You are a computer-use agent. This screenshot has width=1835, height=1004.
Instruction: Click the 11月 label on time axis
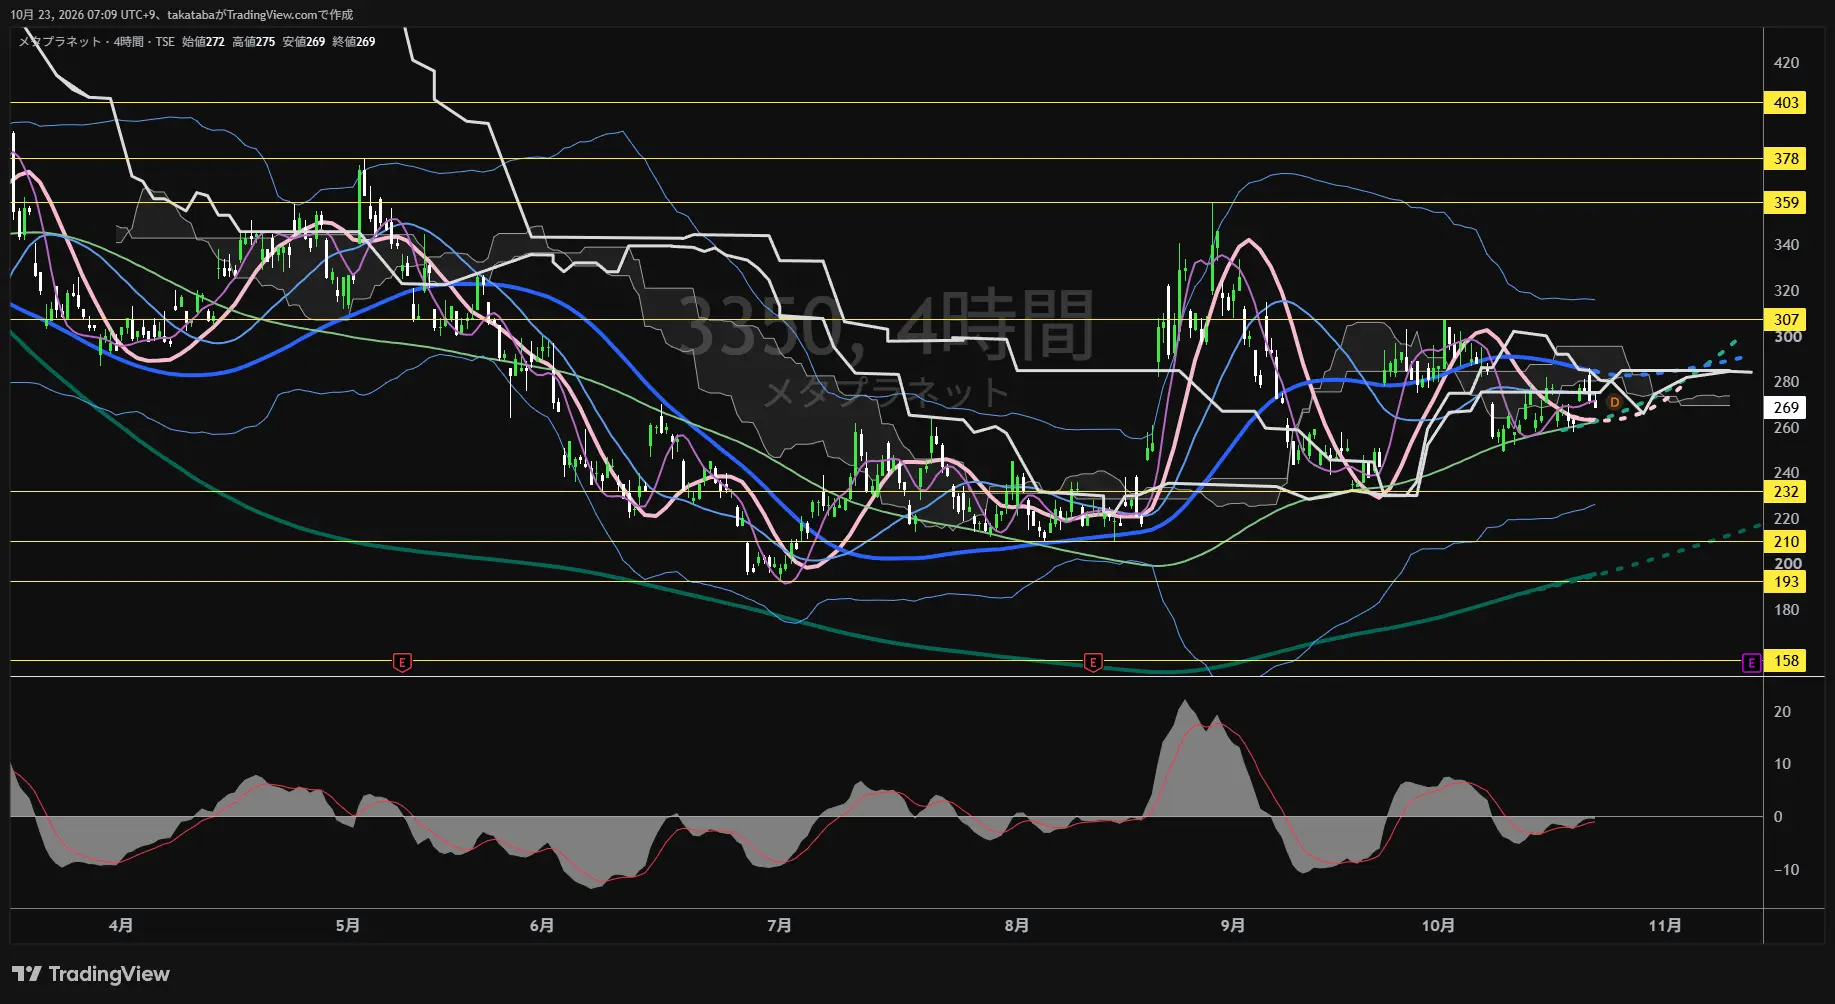1665,926
